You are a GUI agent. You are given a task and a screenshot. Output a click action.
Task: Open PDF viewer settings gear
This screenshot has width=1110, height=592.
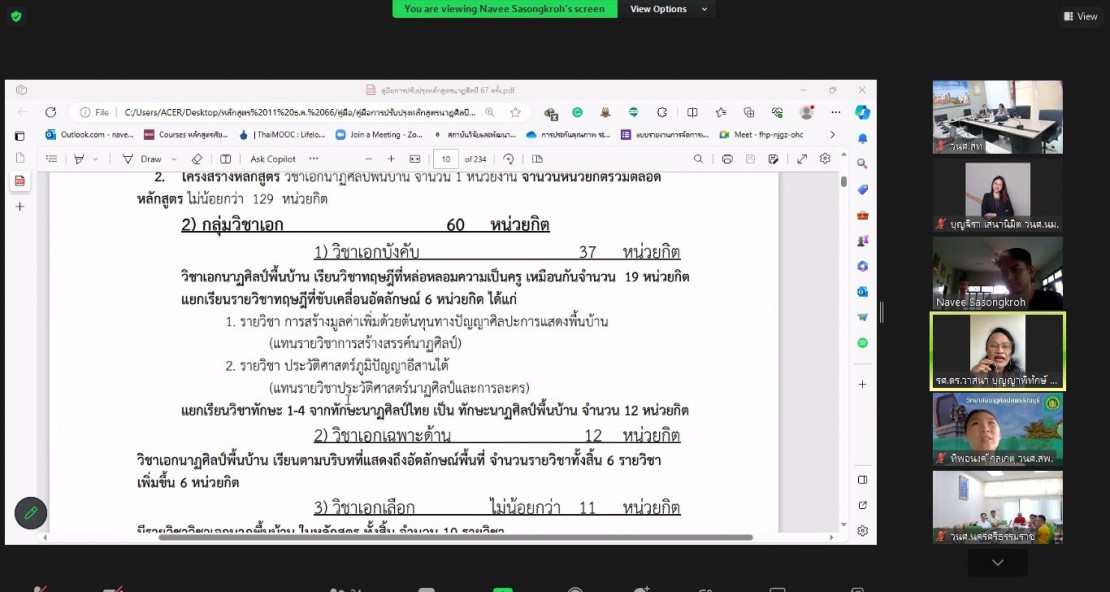point(825,159)
